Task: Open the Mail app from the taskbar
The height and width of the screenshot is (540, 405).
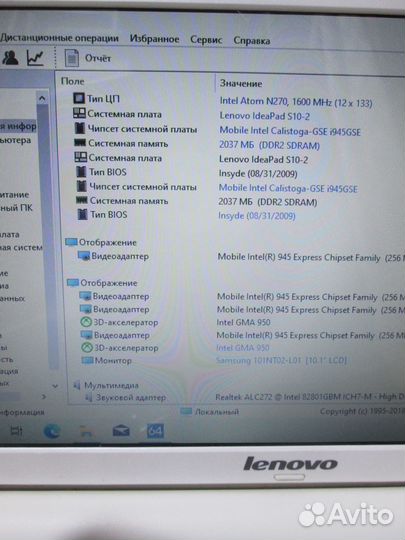Action: click(121, 430)
